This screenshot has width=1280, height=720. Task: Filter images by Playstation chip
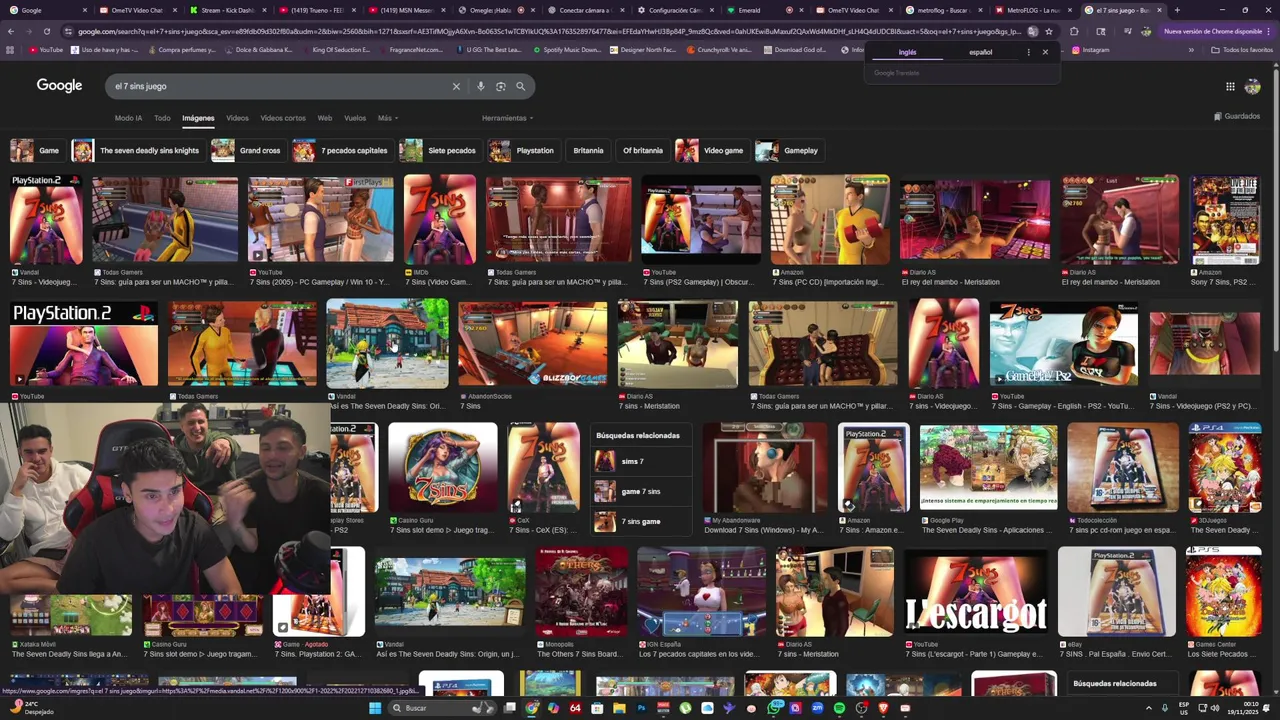522,151
